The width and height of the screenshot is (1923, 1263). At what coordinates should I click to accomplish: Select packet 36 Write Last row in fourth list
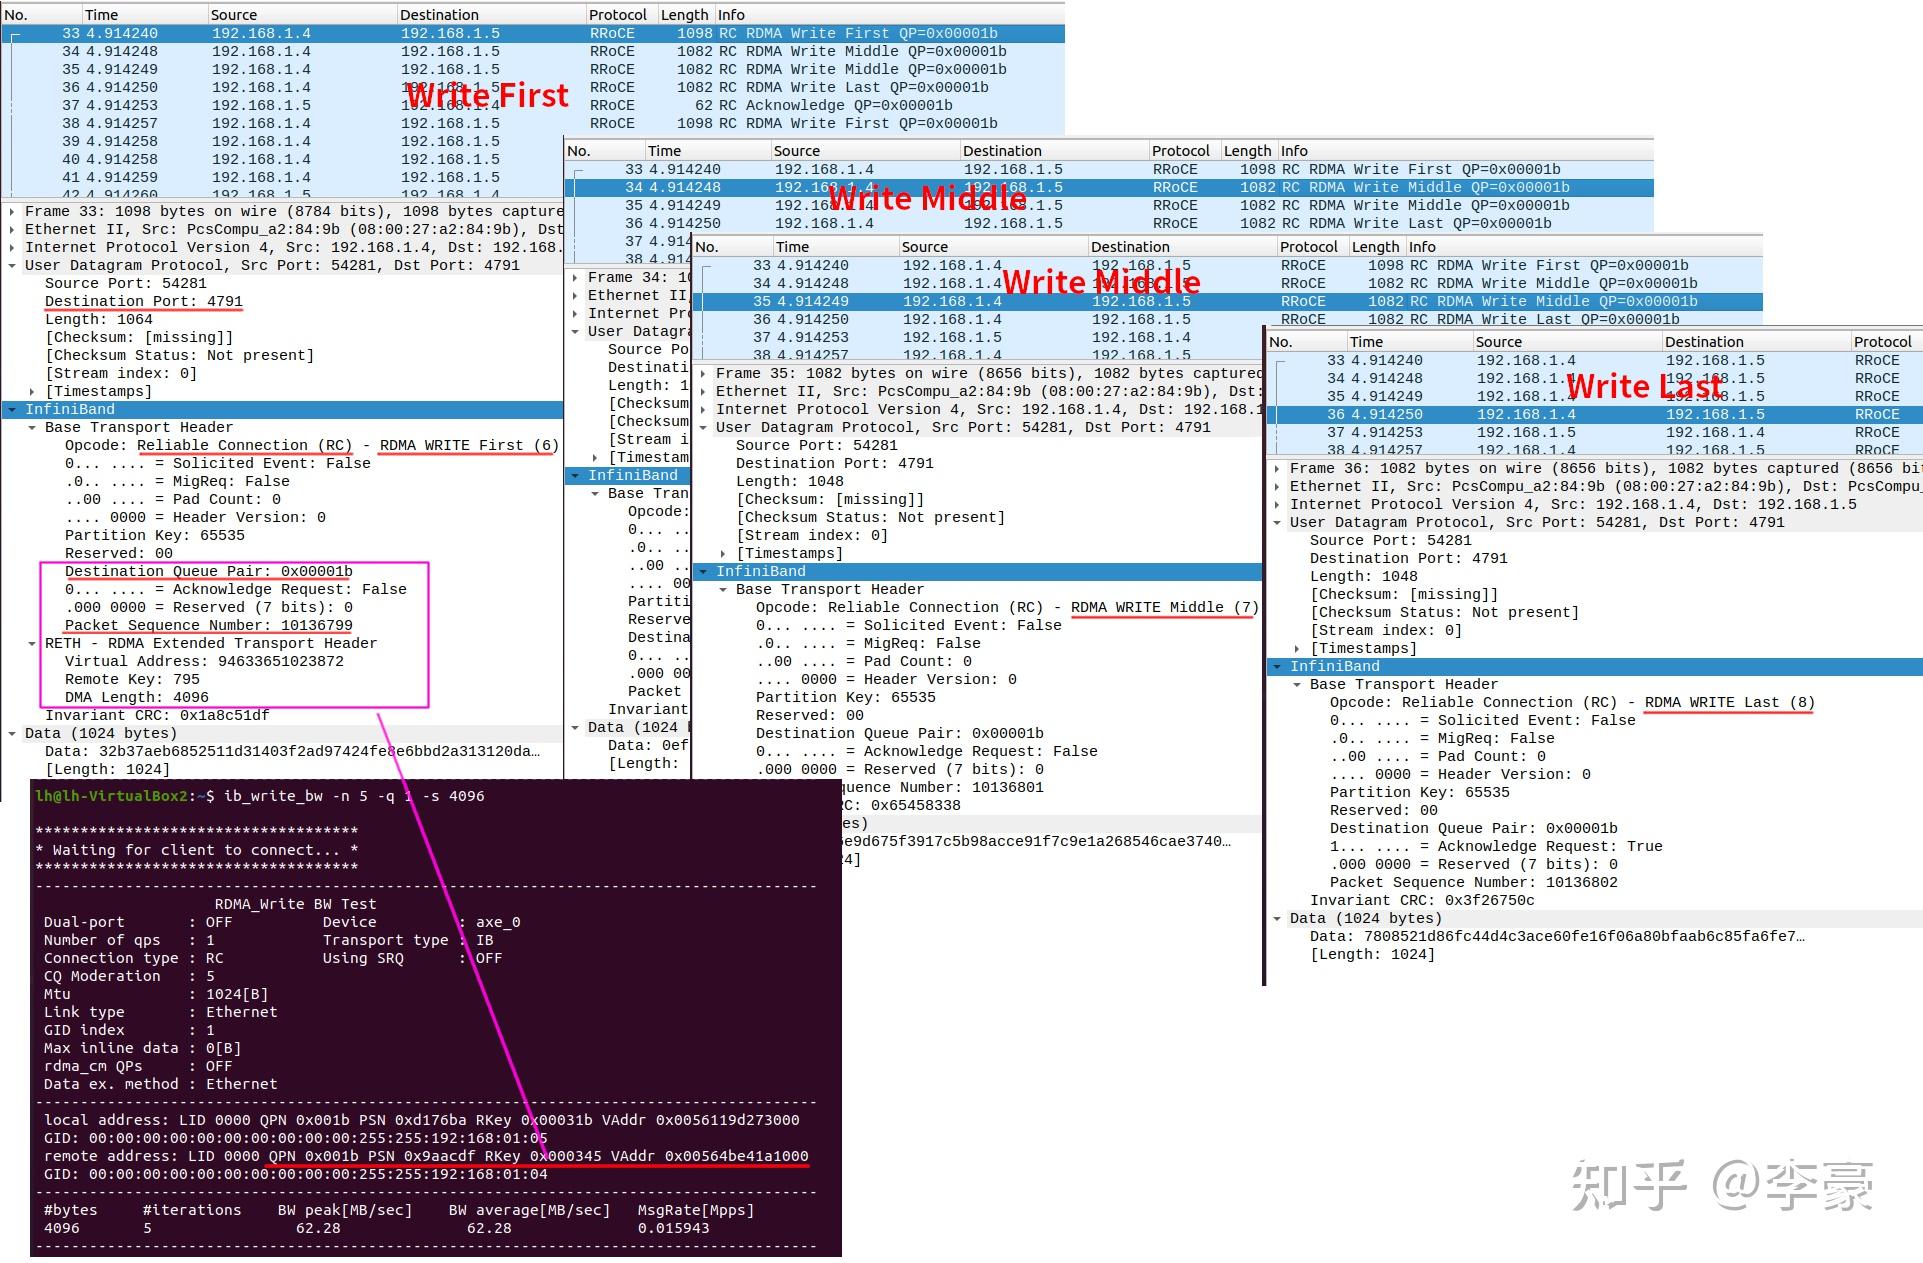(x=1594, y=414)
